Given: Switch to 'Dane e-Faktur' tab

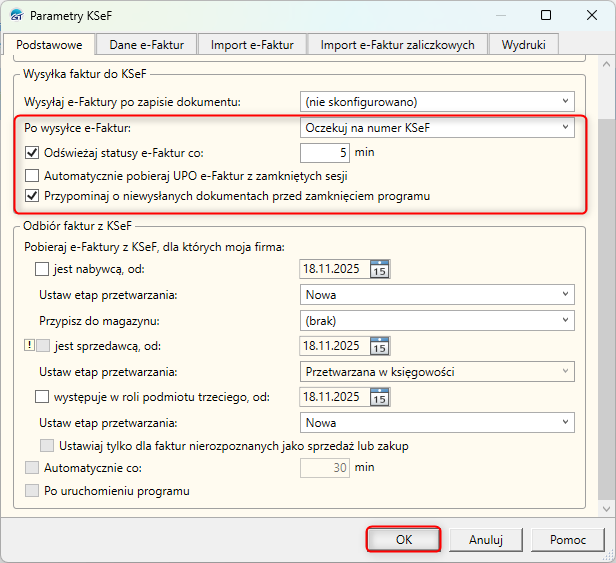Looking at the screenshot, I should [147, 45].
